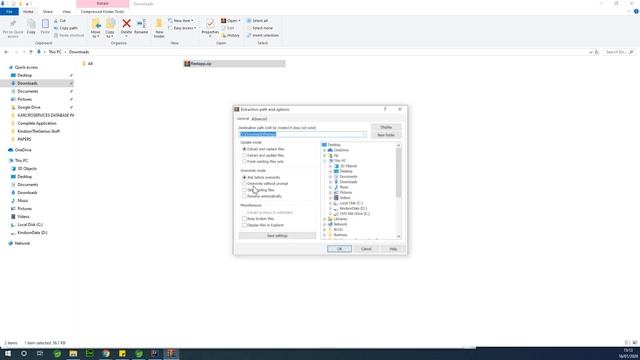Click the Rename icon in the ribbon

point(141,24)
